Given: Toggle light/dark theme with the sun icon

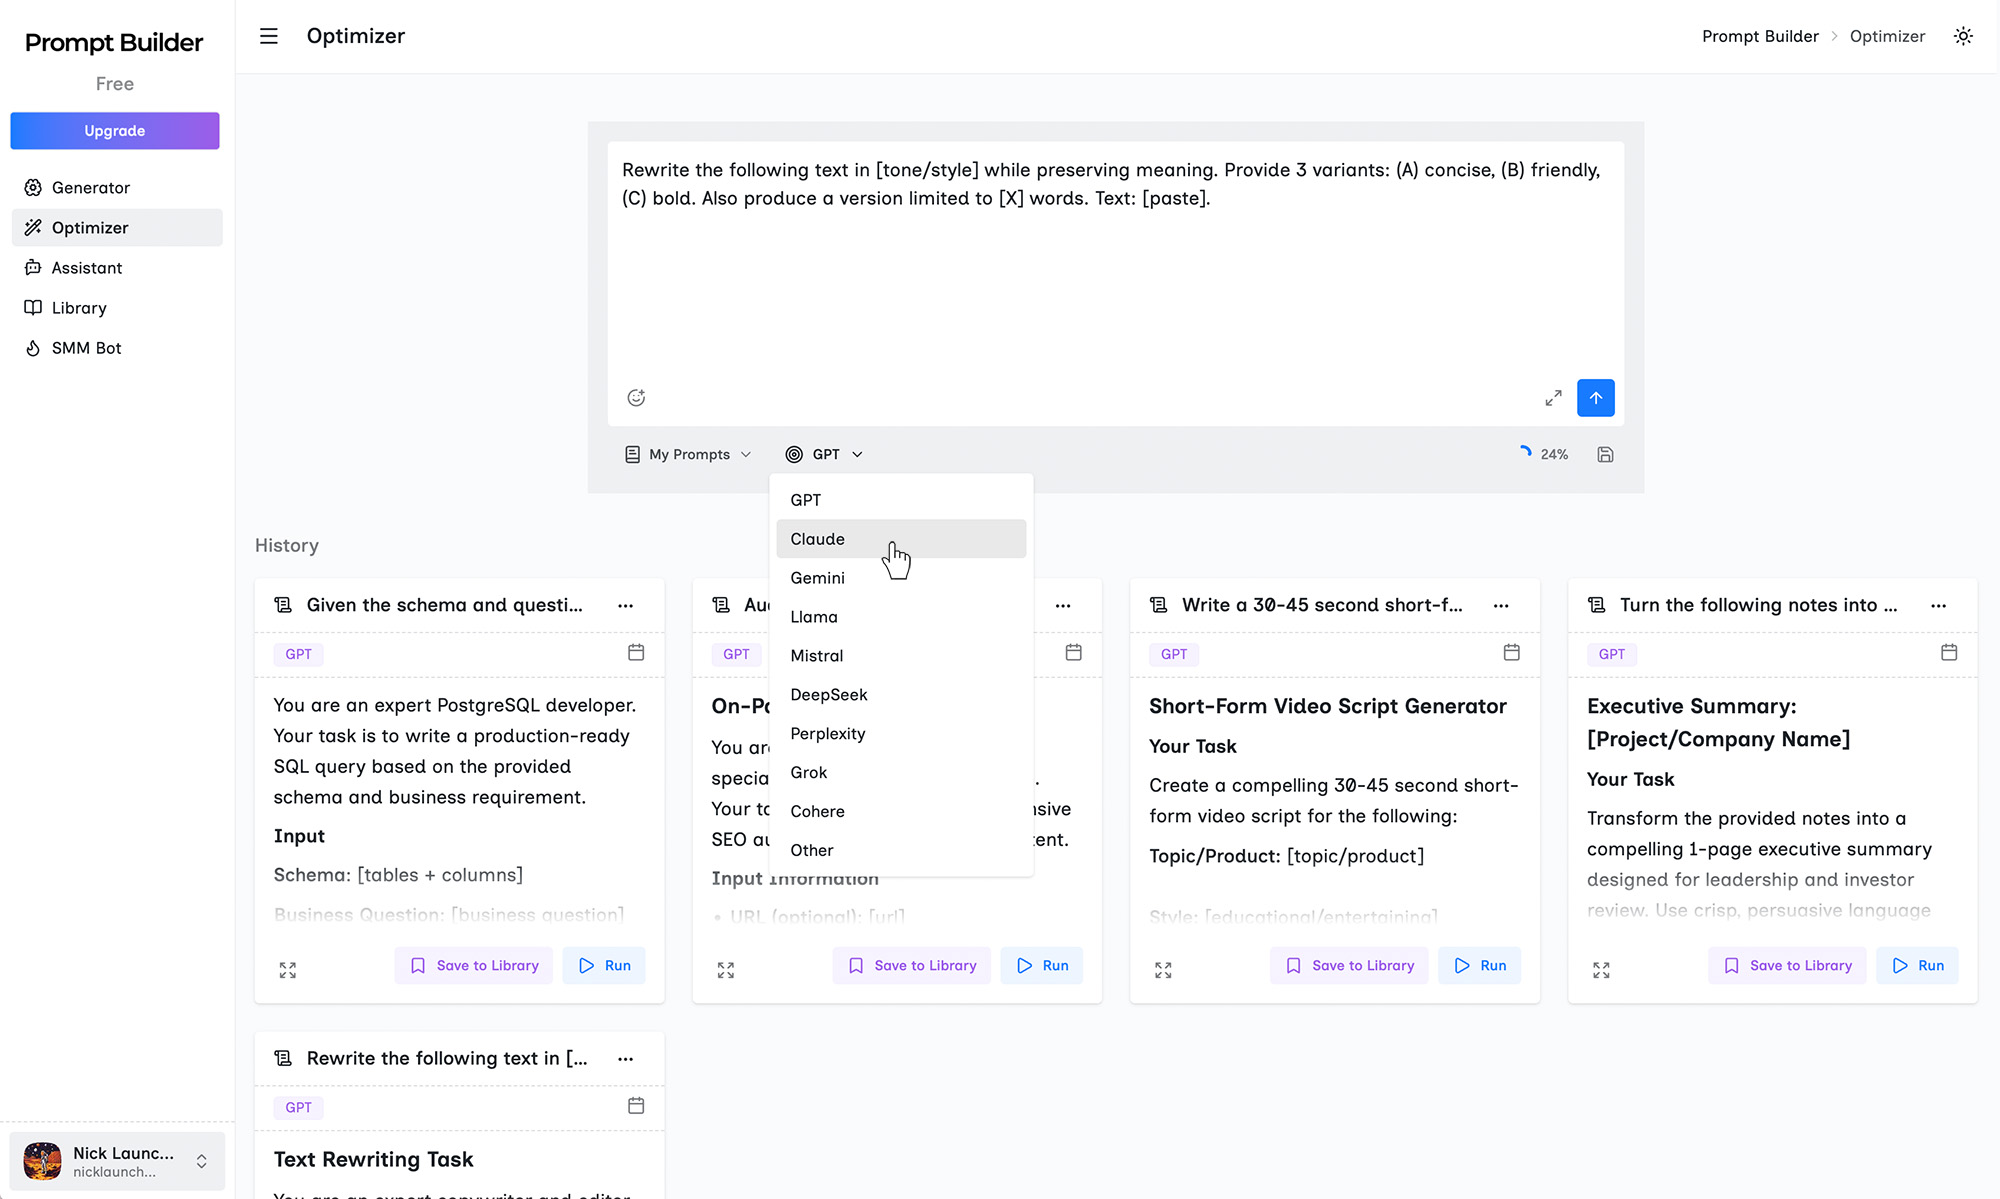Looking at the screenshot, I should (1963, 35).
